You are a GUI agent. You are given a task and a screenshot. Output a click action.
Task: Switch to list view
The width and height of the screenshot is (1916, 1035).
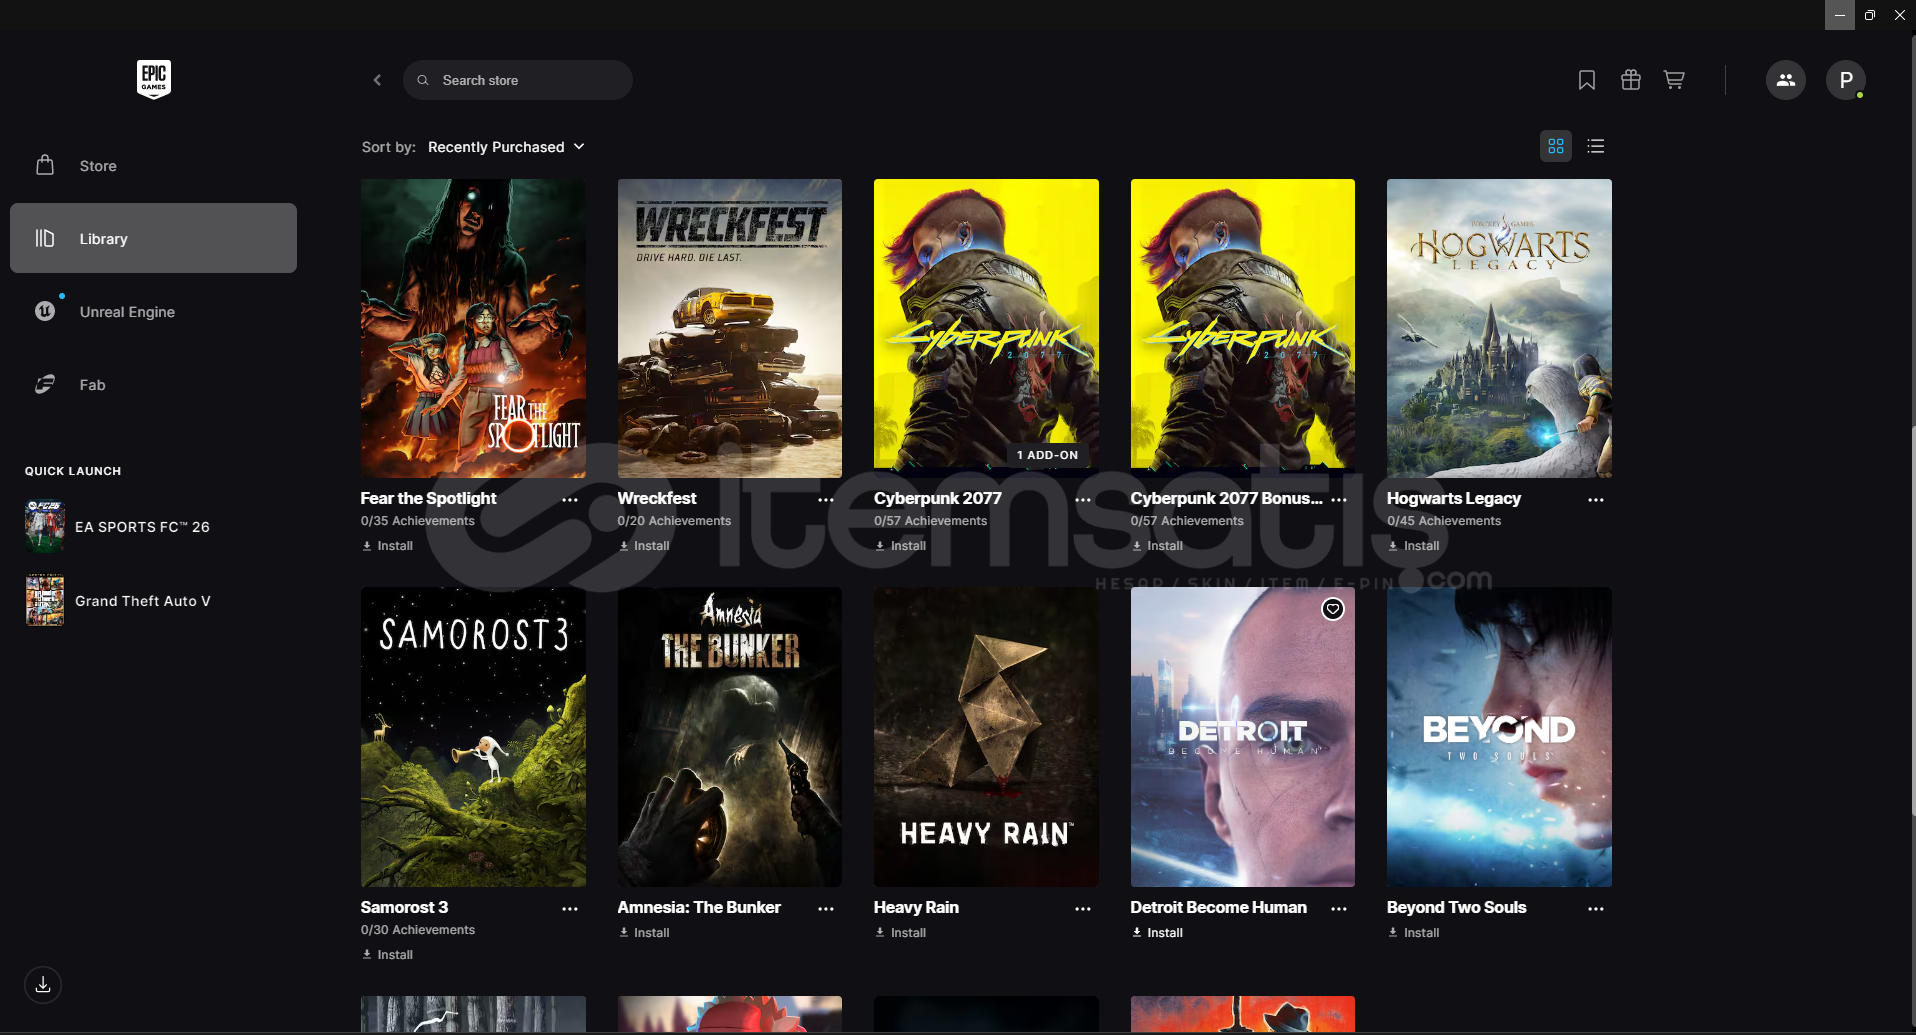tap(1596, 146)
